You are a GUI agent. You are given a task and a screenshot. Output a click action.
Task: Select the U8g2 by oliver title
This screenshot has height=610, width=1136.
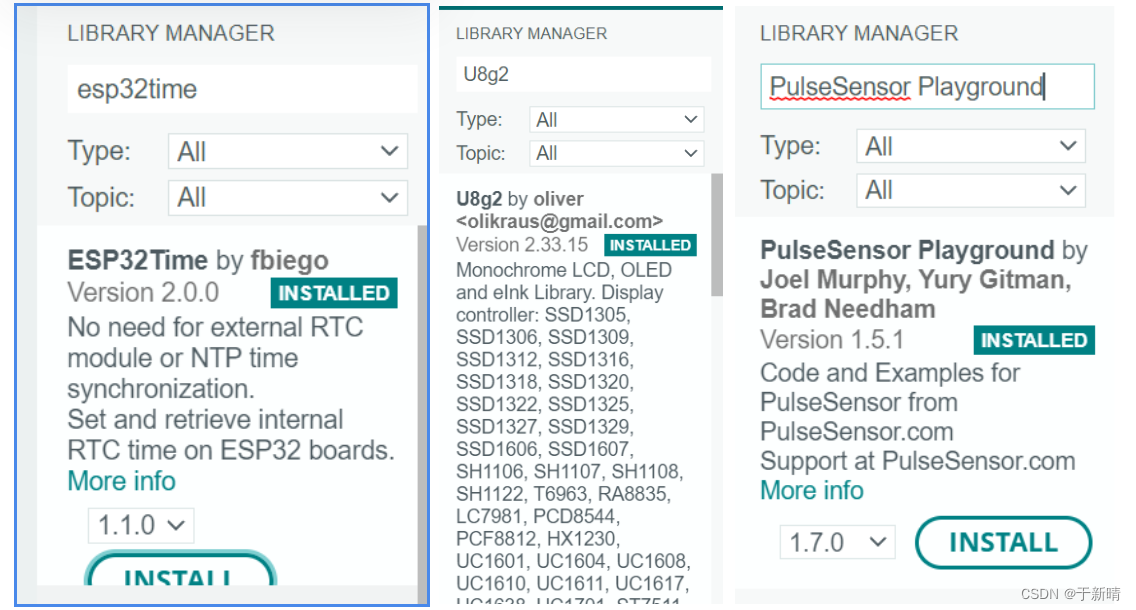(x=519, y=199)
